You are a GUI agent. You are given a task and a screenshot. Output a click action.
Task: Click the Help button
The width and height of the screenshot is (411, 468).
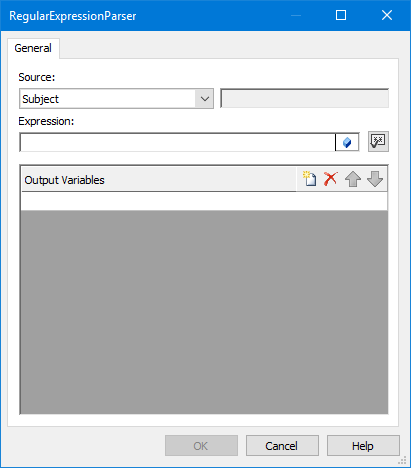363,446
